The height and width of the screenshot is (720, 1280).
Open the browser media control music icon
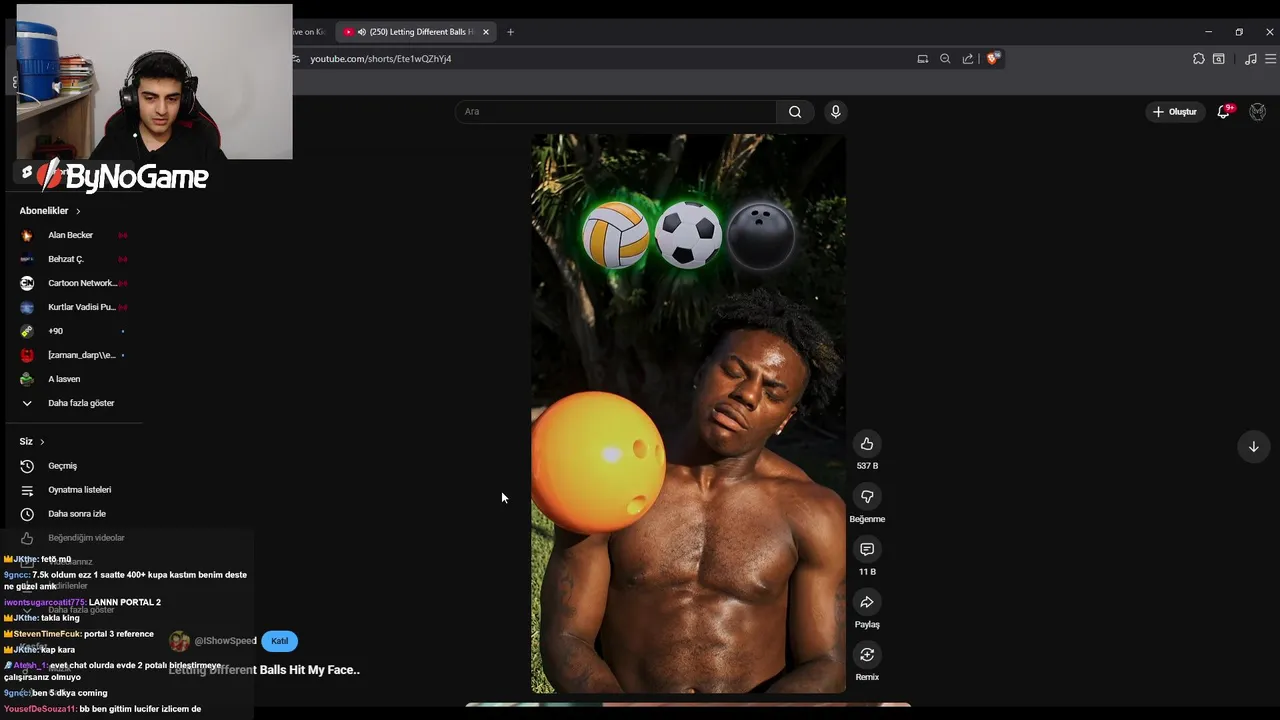pyautogui.click(x=1250, y=59)
